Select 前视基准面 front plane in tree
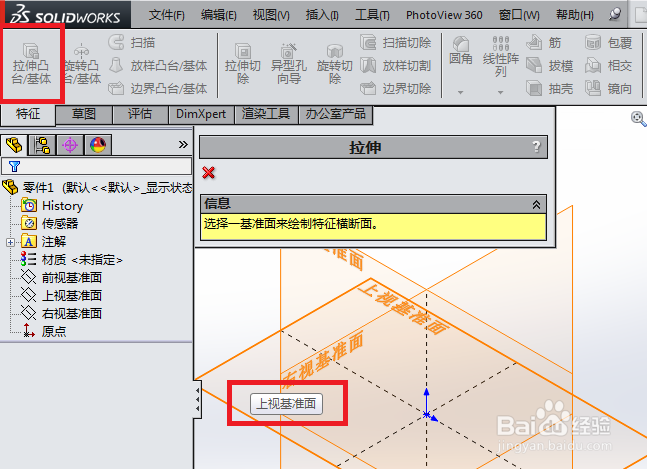647x469 pixels. click(61, 278)
